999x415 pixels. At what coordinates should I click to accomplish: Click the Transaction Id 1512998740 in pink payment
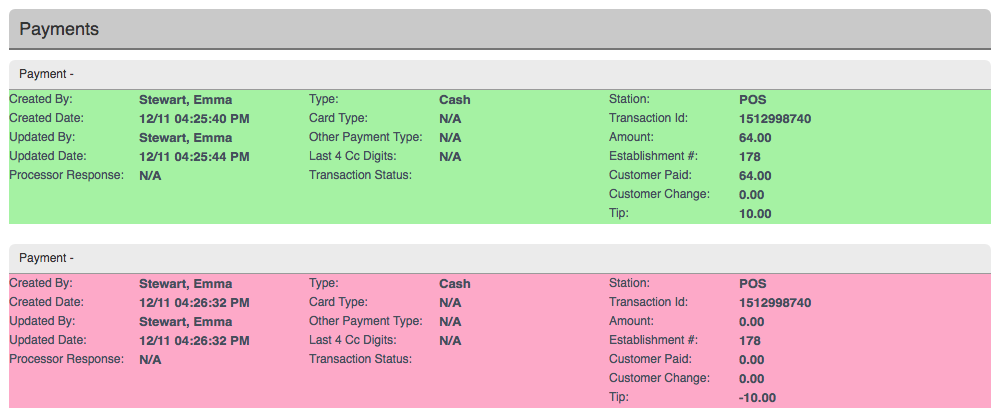[x=774, y=303]
